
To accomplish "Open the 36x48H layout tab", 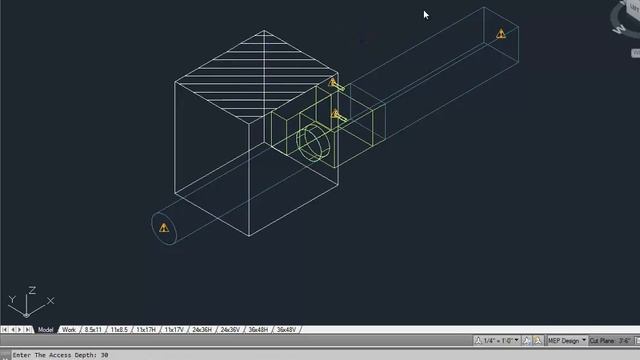I will tap(258, 329).
